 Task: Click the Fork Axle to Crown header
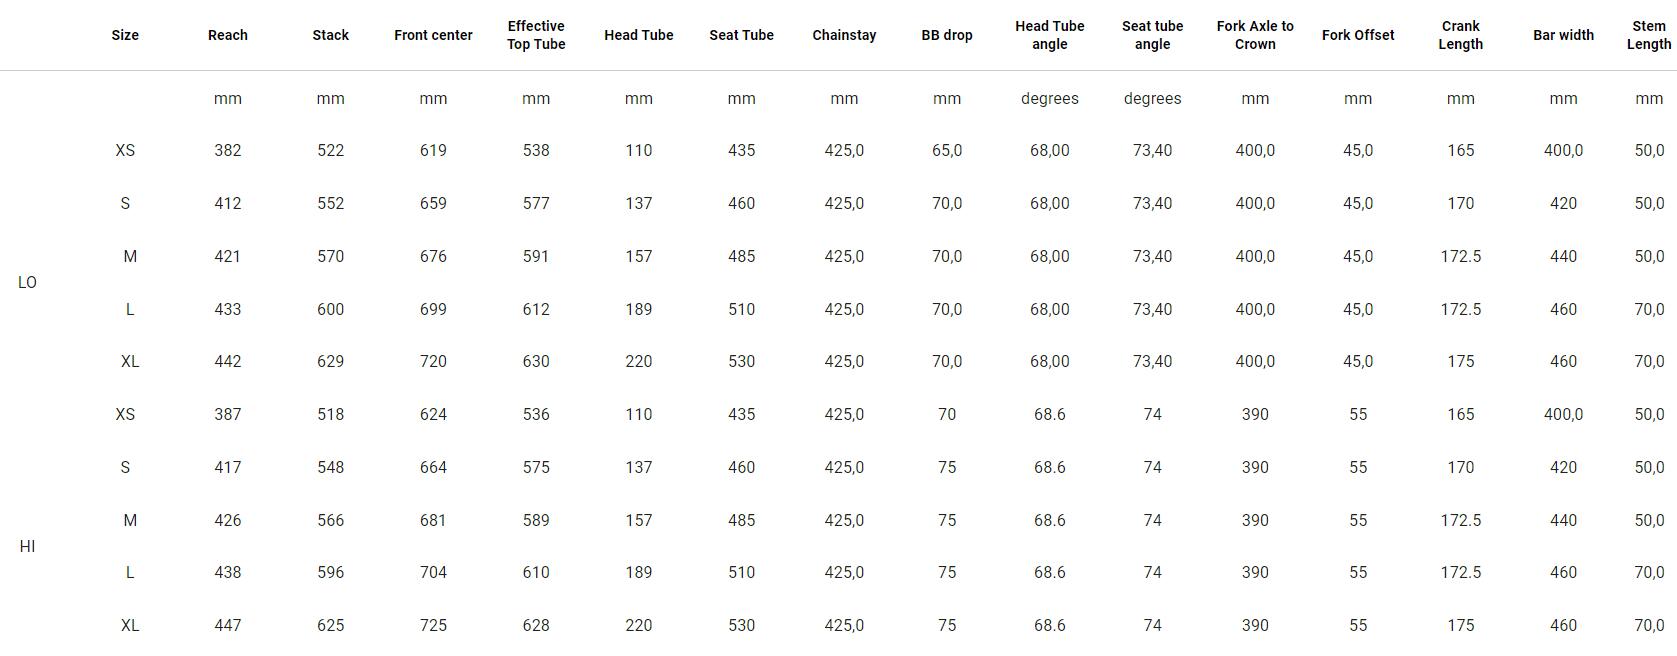tap(1255, 35)
